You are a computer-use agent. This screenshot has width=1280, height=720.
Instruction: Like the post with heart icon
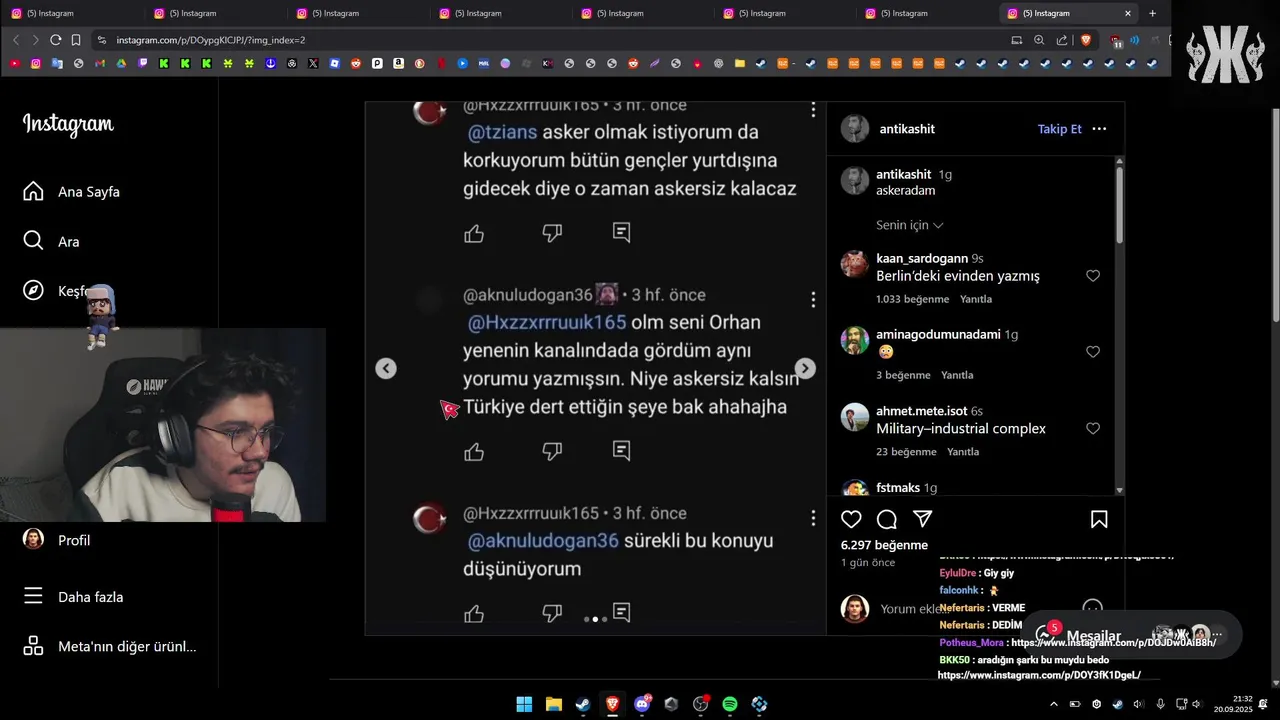coord(851,519)
